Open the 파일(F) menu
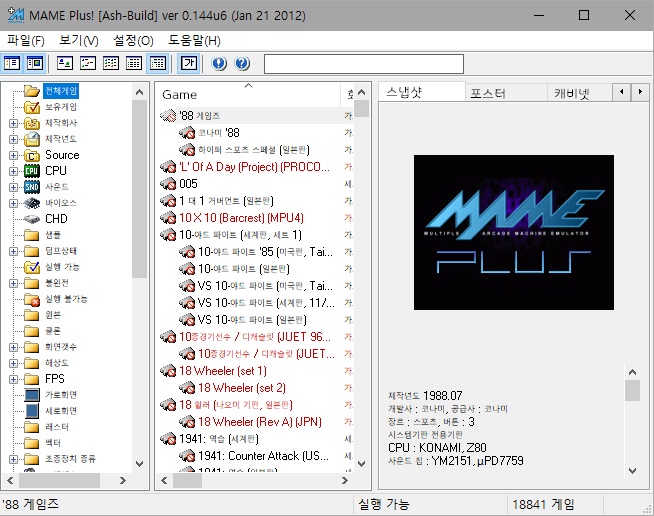 point(26,41)
